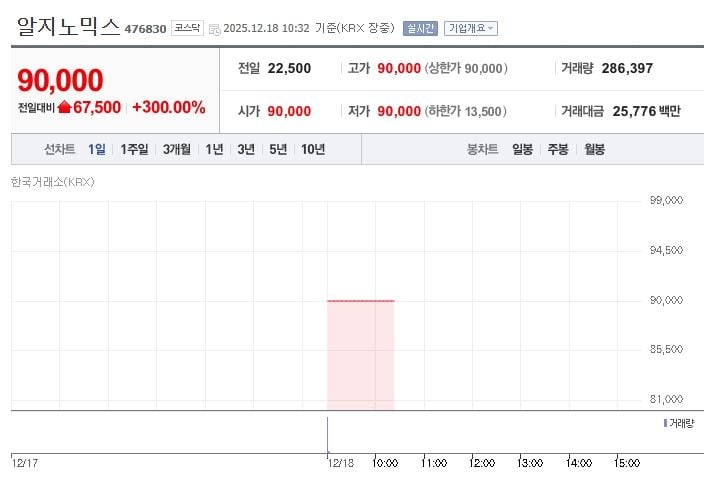
Task: Click the 한국거래소(KRX) chart label
Action: pyautogui.click(x=53, y=182)
